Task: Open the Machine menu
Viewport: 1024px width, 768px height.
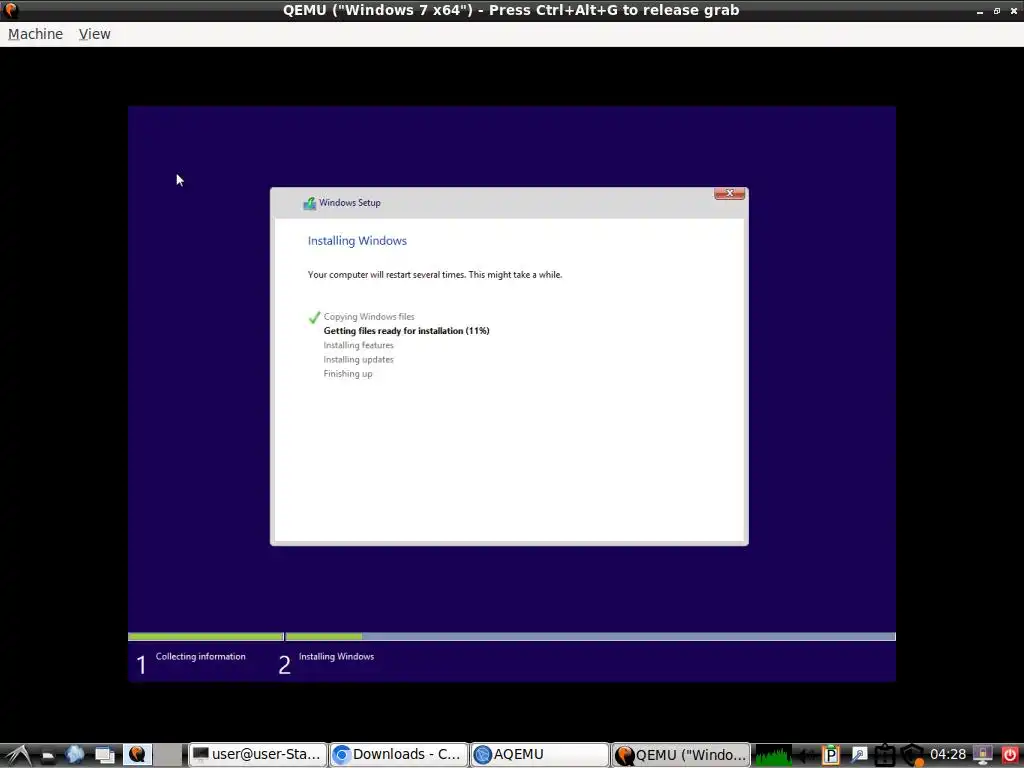Action: click(35, 34)
